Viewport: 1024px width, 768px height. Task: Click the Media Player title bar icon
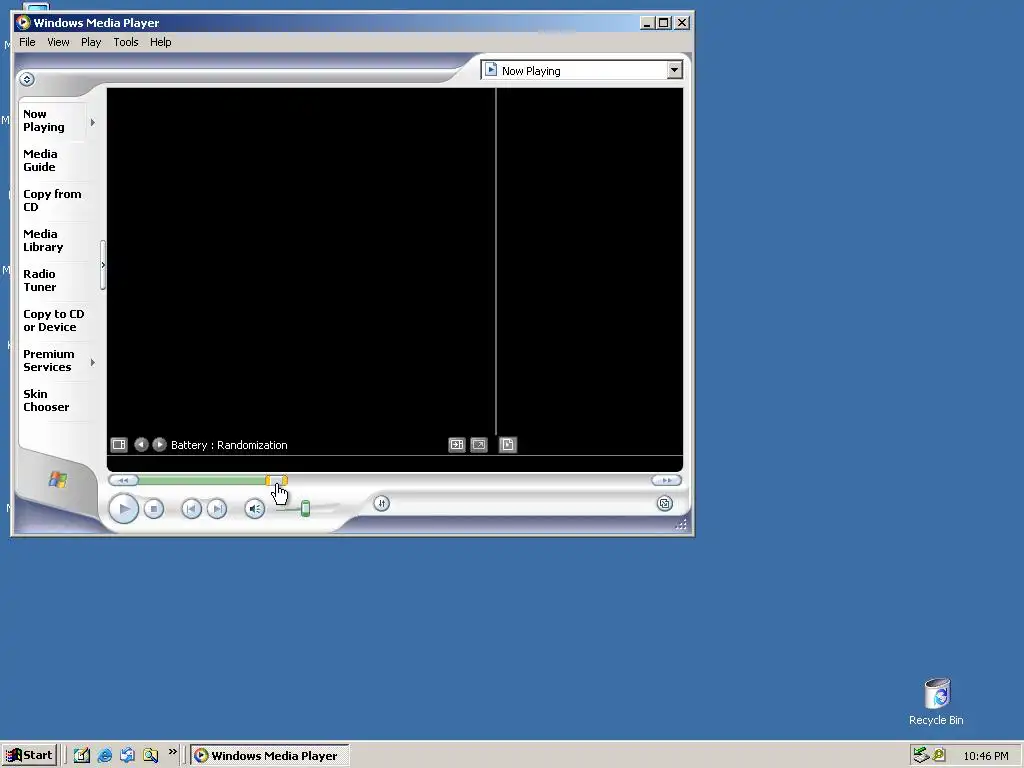point(24,23)
